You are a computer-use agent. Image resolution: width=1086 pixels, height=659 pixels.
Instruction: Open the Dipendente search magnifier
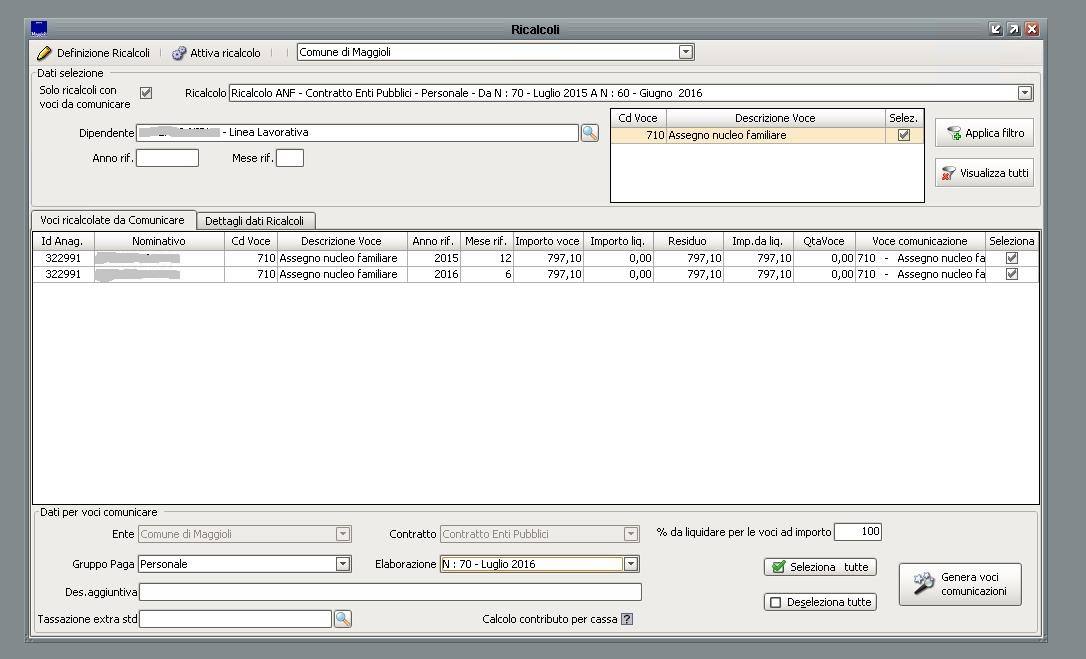click(x=590, y=133)
